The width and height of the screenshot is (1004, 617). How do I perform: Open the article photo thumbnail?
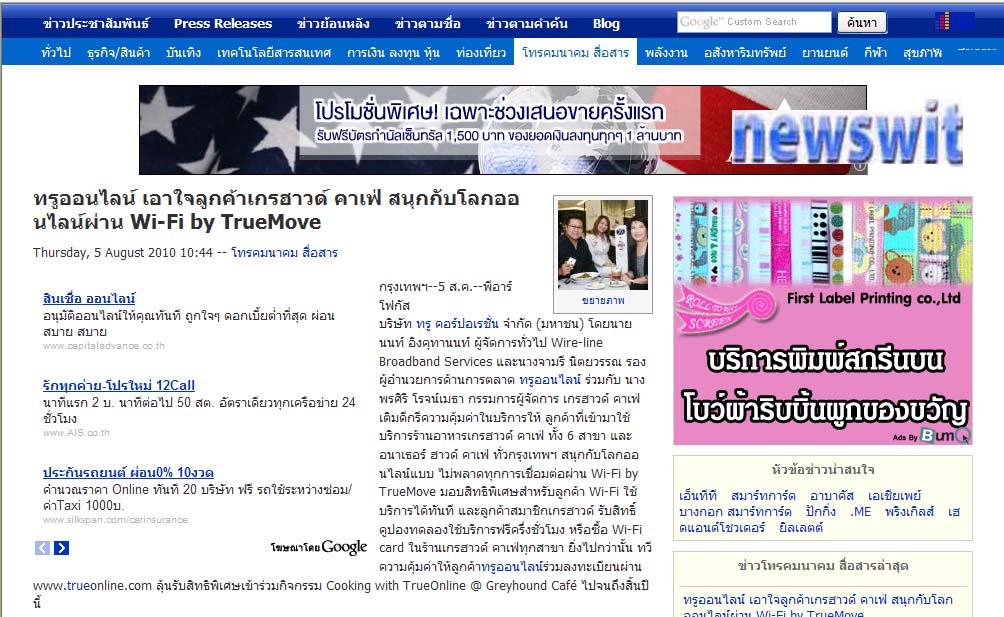point(603,244)
